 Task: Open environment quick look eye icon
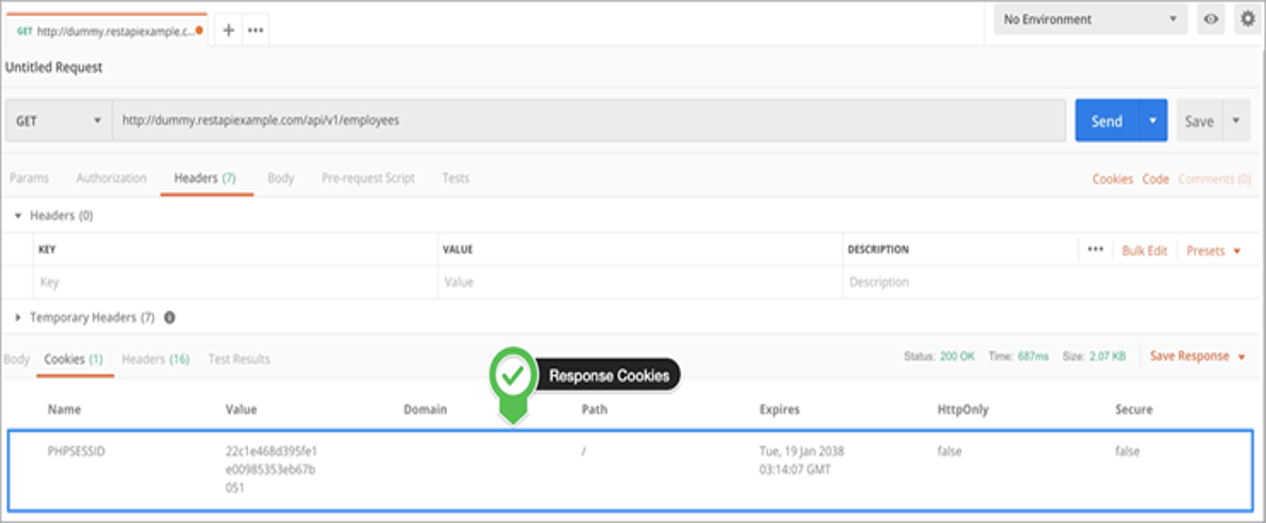pos(1211,19)
